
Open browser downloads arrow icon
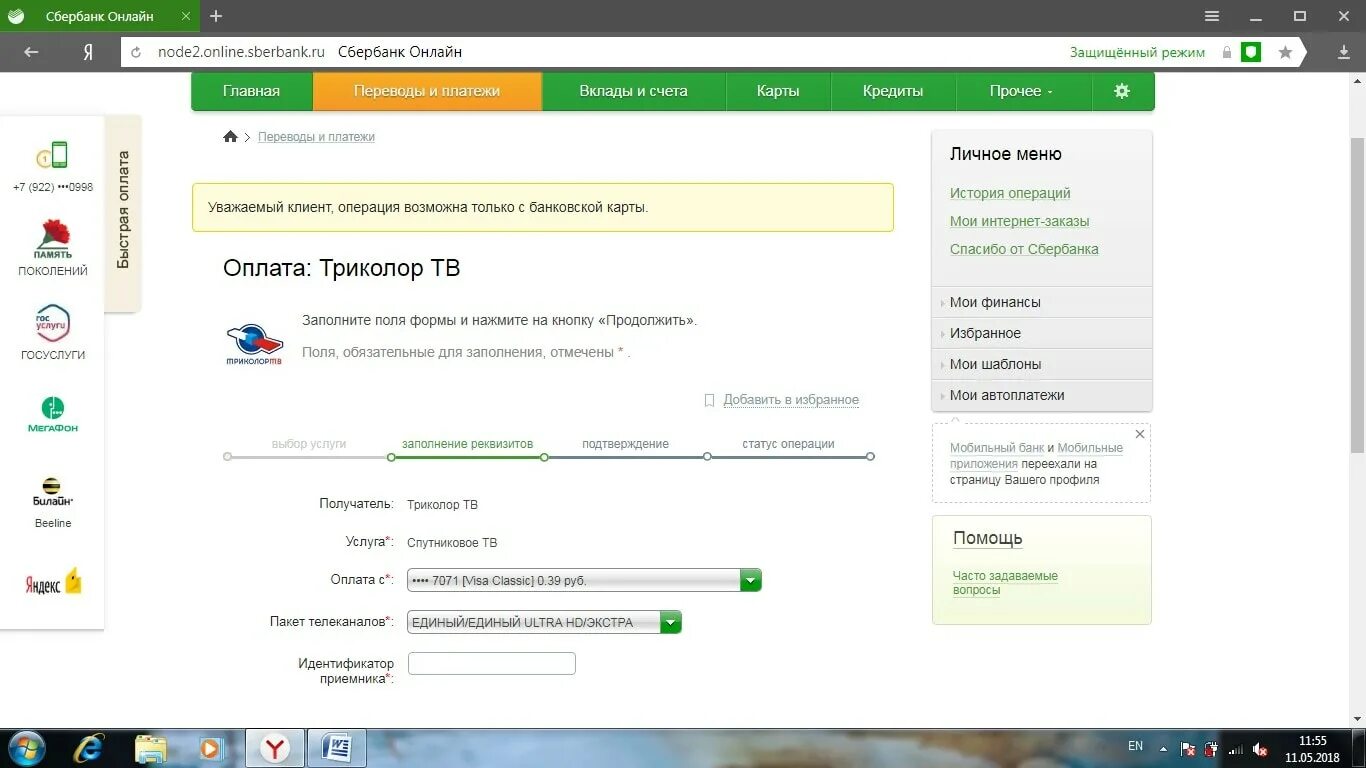[x=1344, y=52]
